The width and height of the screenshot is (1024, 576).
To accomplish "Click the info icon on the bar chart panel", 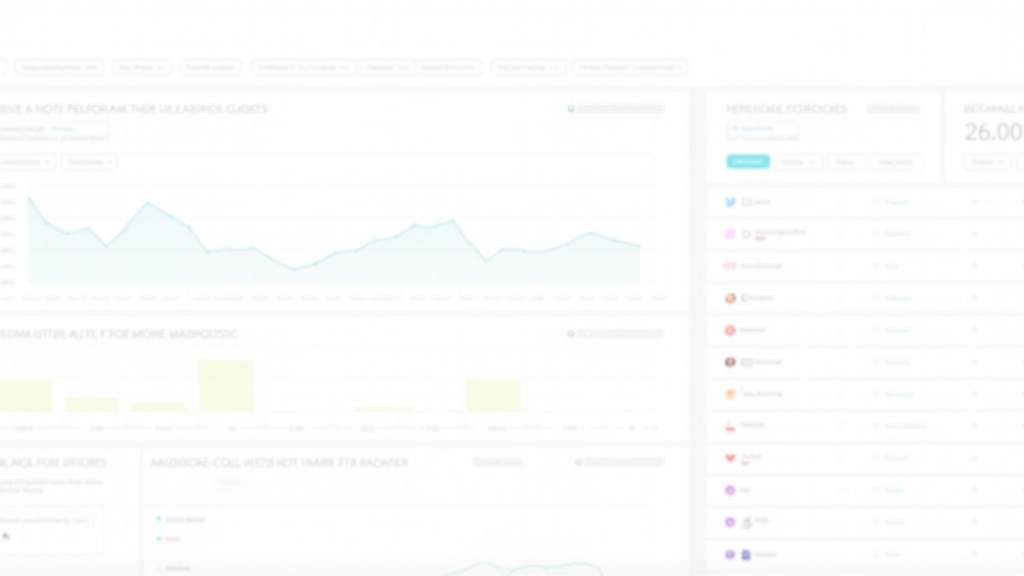I will 571,334.
